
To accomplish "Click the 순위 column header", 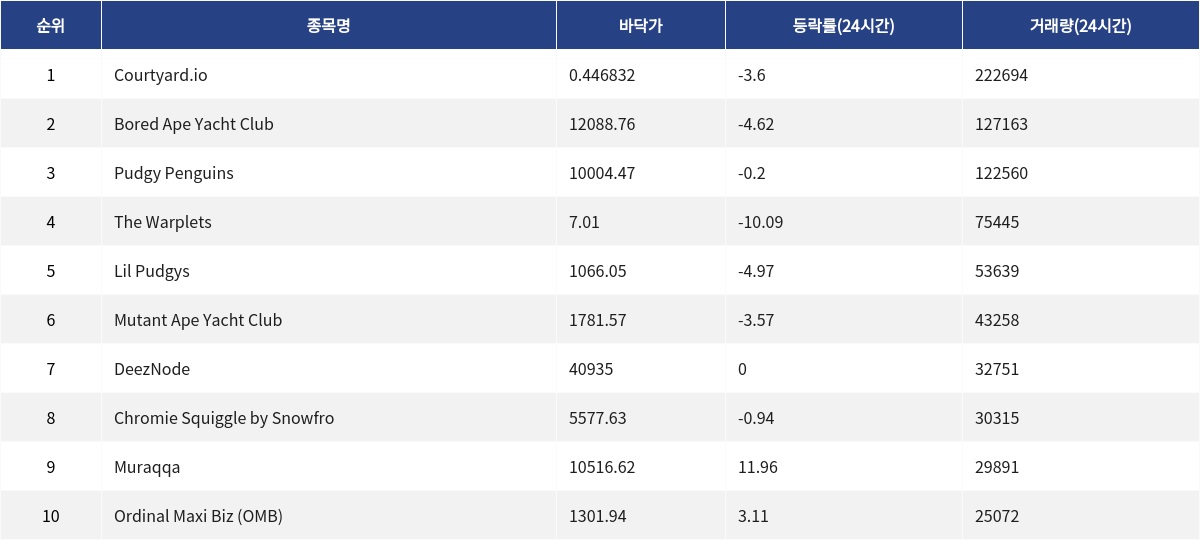I will pos(50,26).
